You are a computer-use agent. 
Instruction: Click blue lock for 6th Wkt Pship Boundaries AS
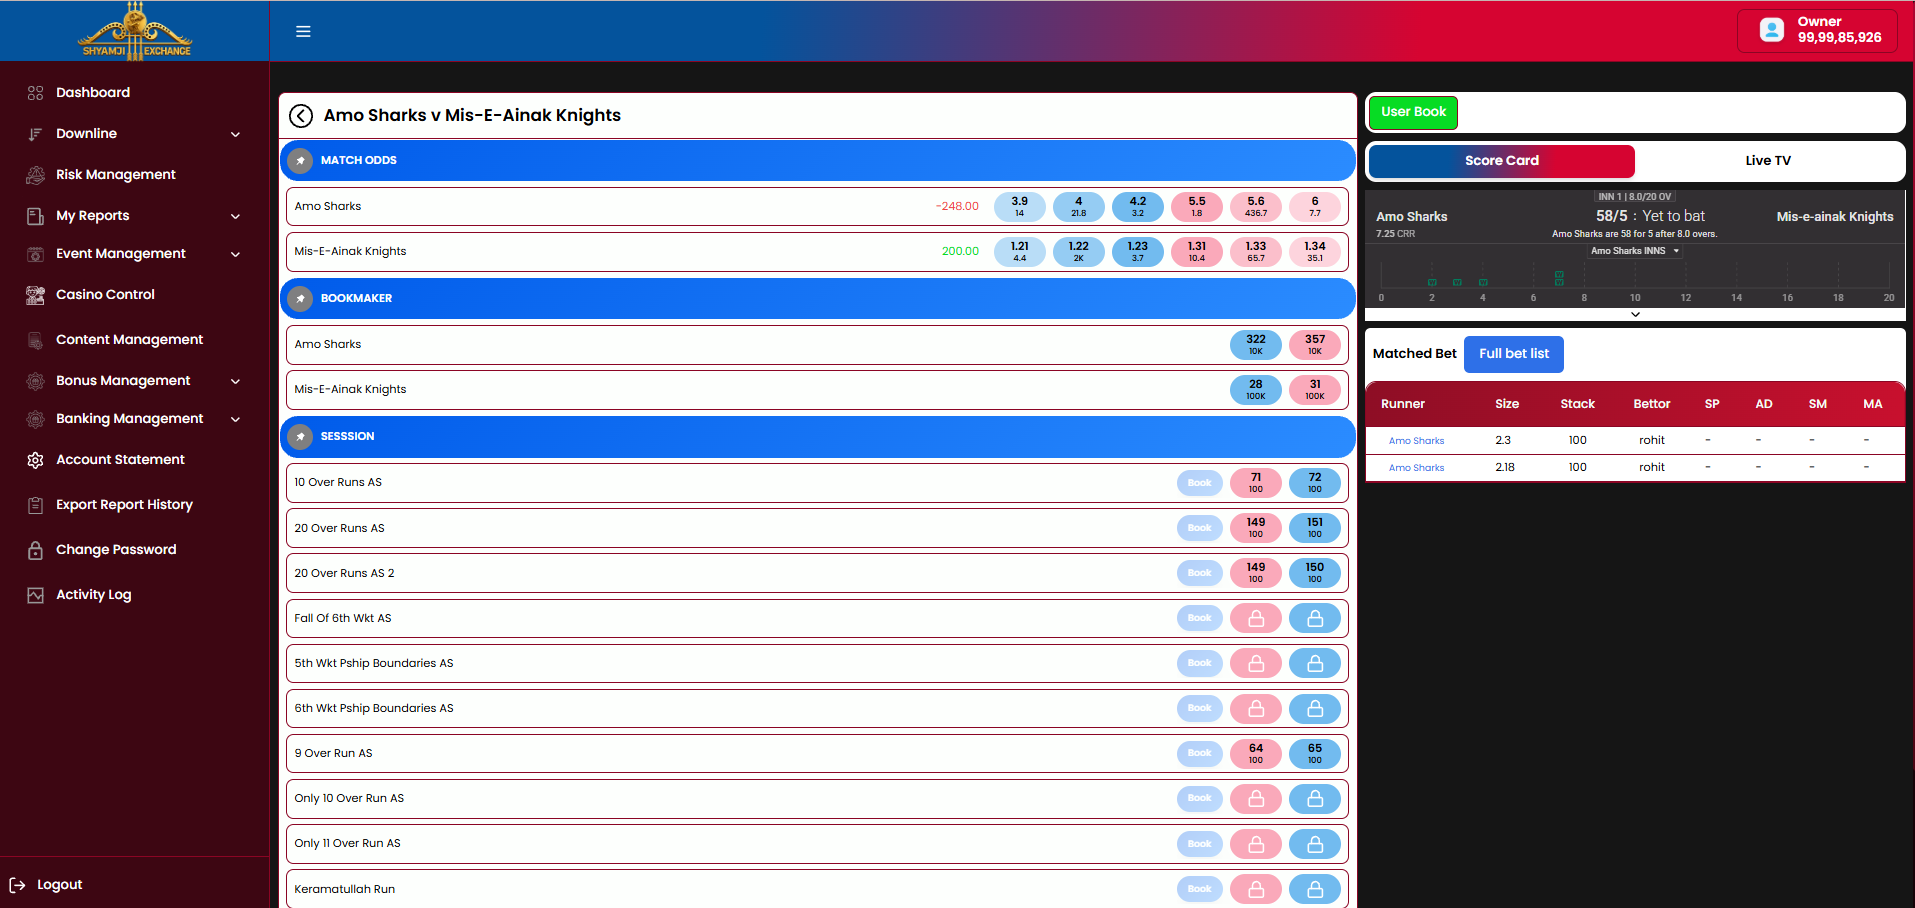coord(1315,709)
